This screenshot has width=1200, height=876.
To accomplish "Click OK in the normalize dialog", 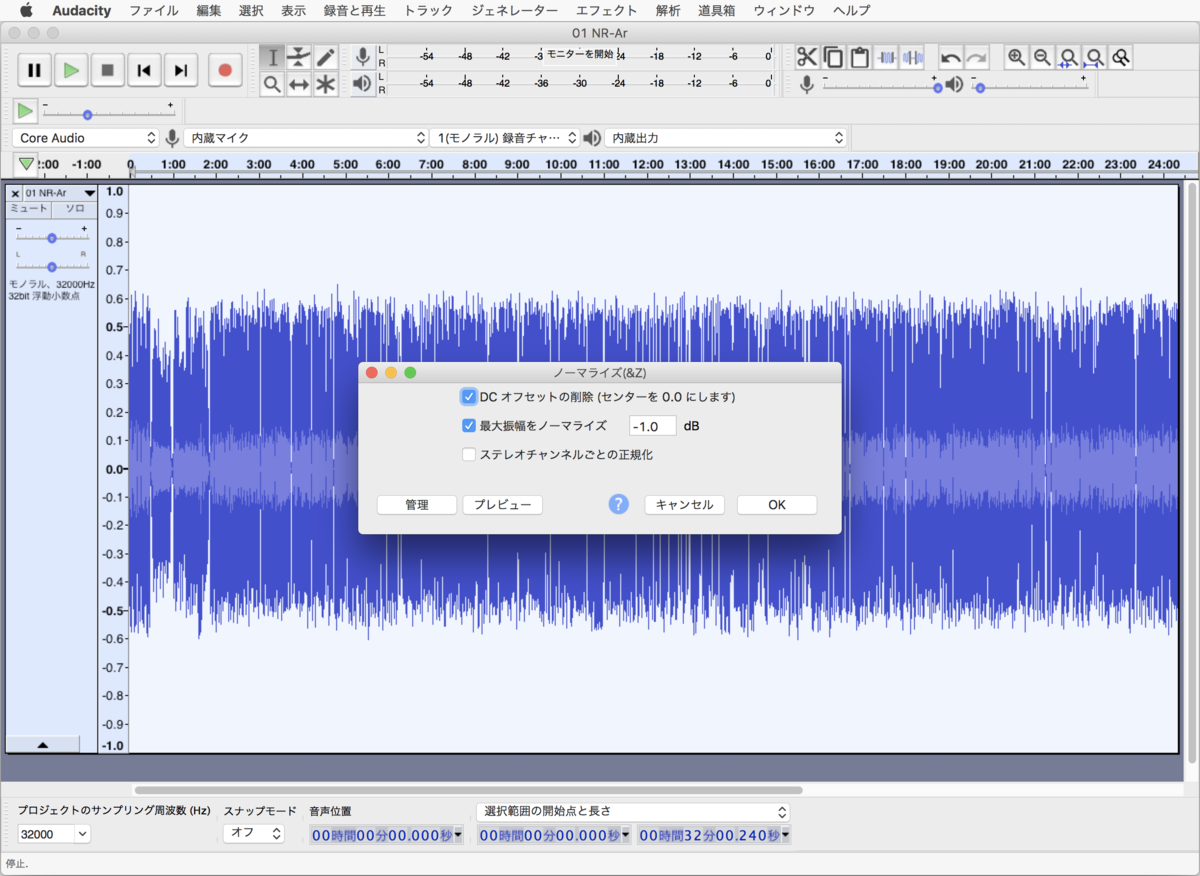I will click(x=777, y=505).
